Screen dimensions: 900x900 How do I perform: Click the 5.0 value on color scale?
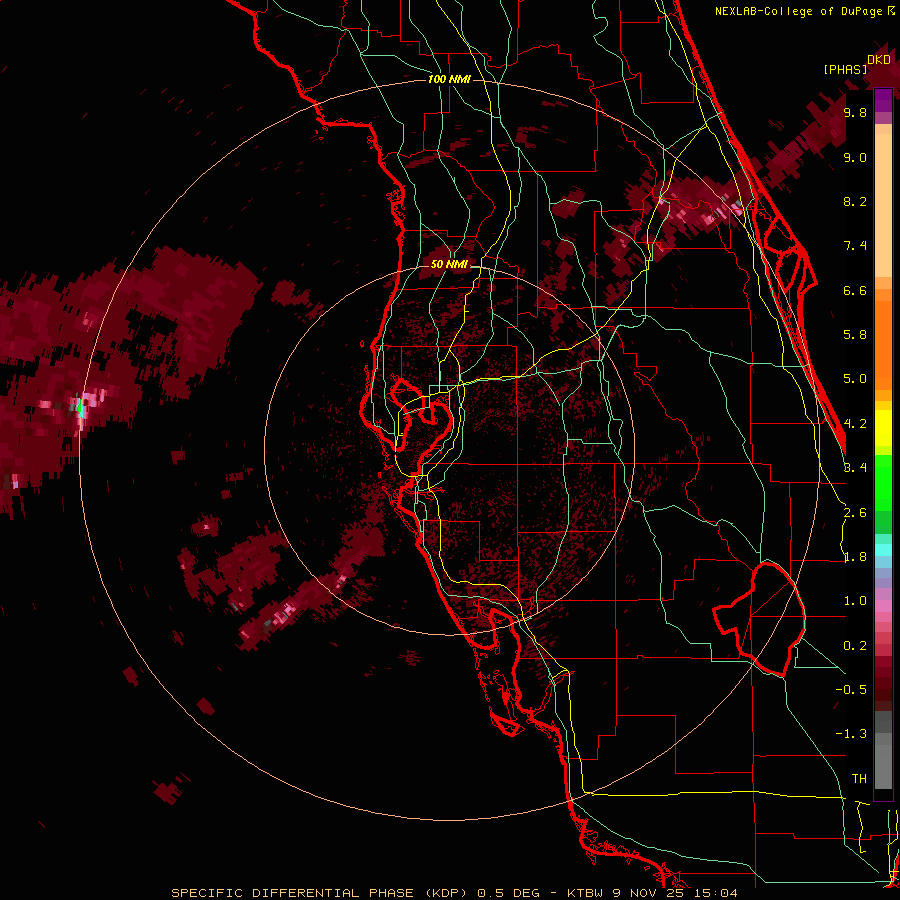click(855, 379)
